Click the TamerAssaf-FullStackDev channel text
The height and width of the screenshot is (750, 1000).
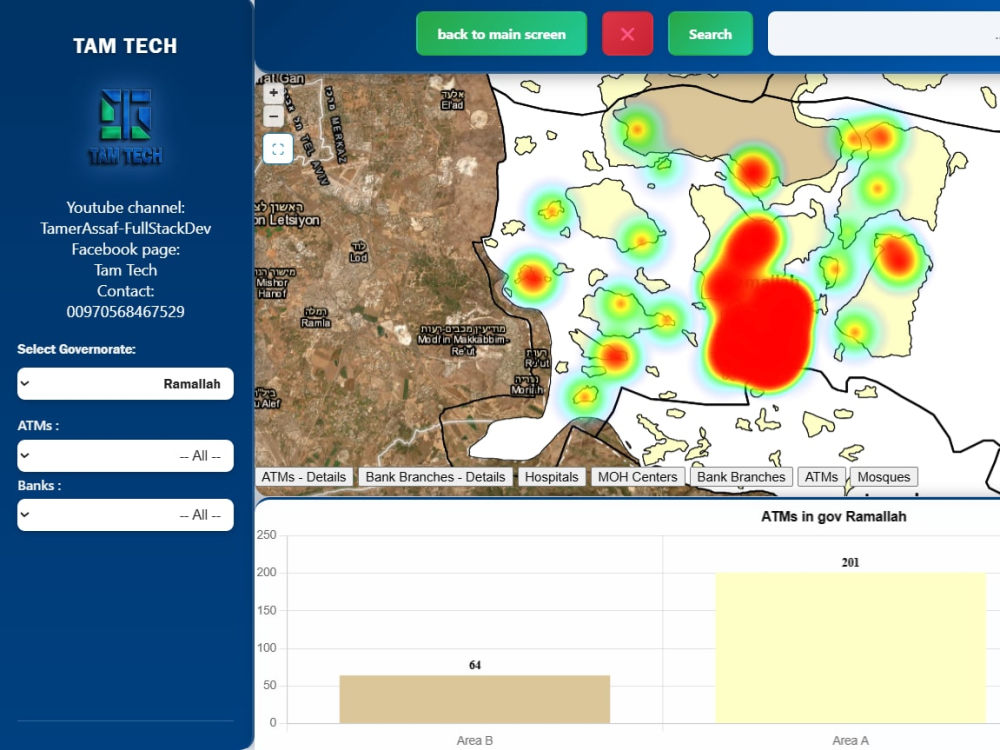pos(126,228)
